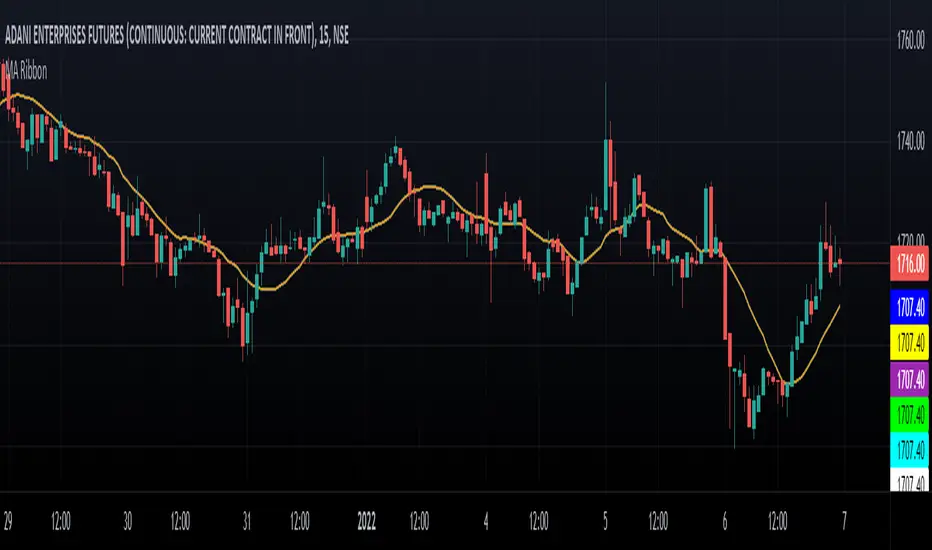Select the blue 1707.40 price tag

point(909,307)
